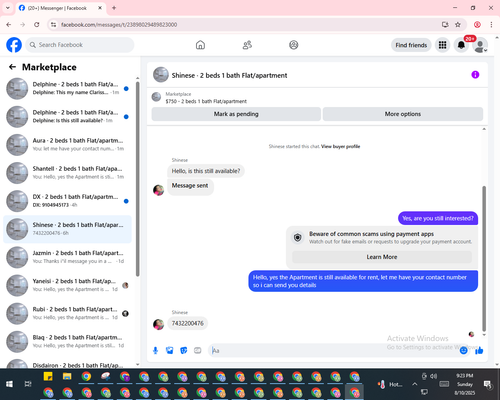Open the Facebook menu grid icon
This screenshot has height=400, width=500.
[442, 45]
